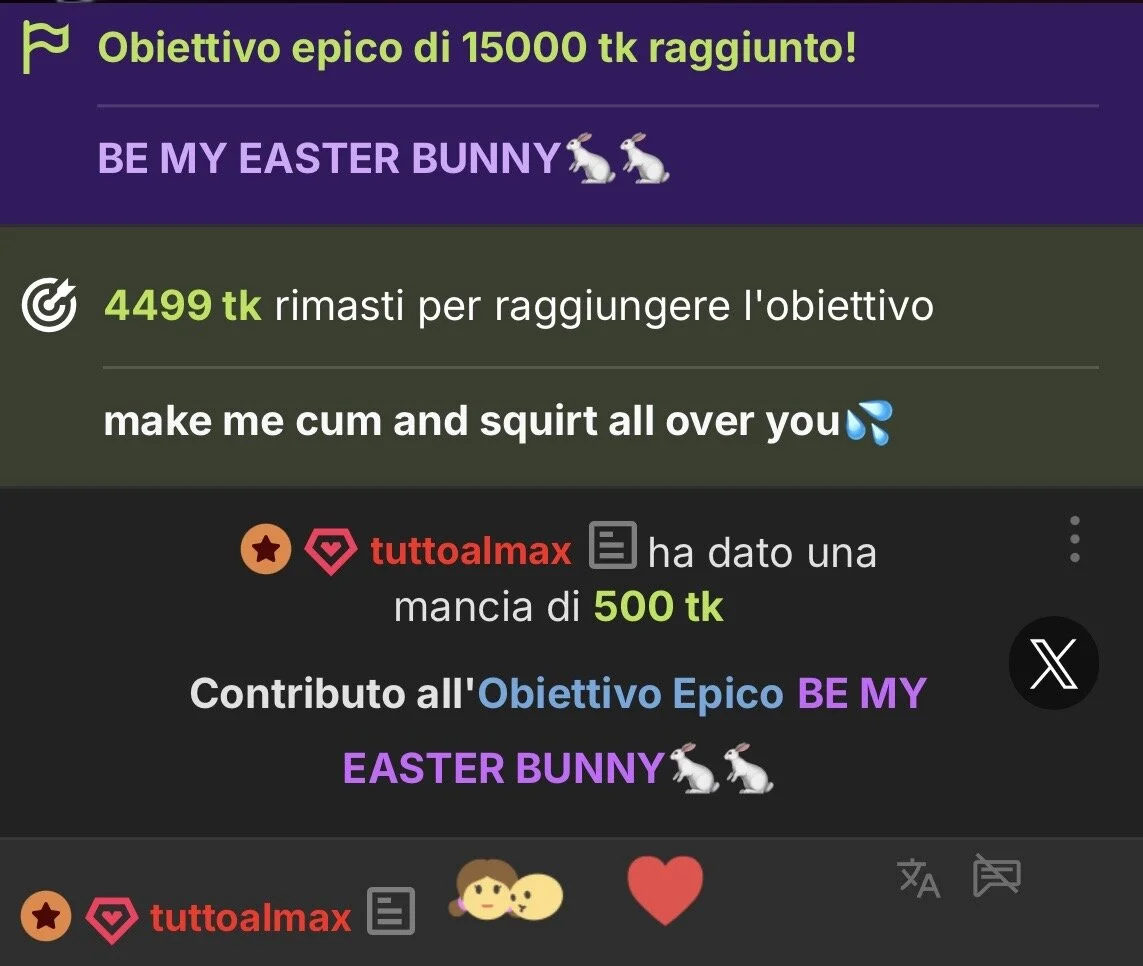The height and width of the screenshot is (966, 1143).
Task: Click notes icon beside tip message username
Action: 612,545
